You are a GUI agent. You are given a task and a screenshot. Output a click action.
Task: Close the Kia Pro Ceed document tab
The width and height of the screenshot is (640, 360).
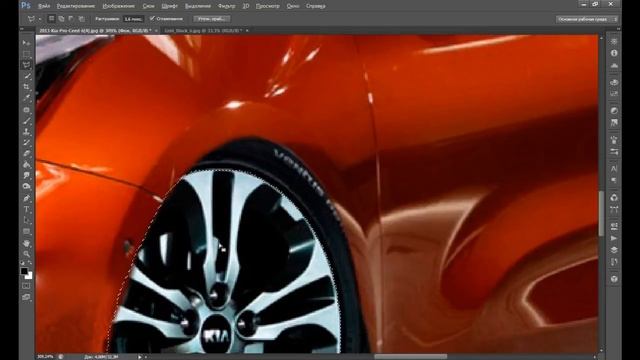point(156,31)
